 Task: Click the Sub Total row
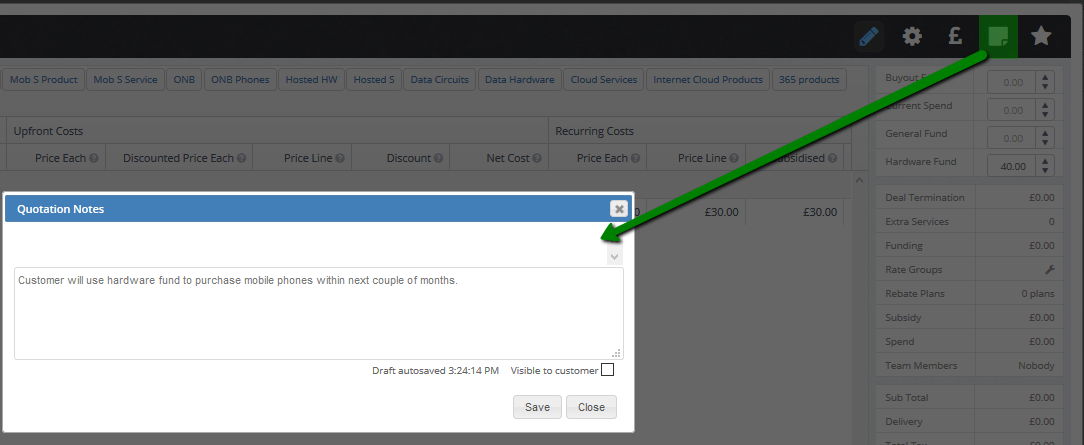969,398
